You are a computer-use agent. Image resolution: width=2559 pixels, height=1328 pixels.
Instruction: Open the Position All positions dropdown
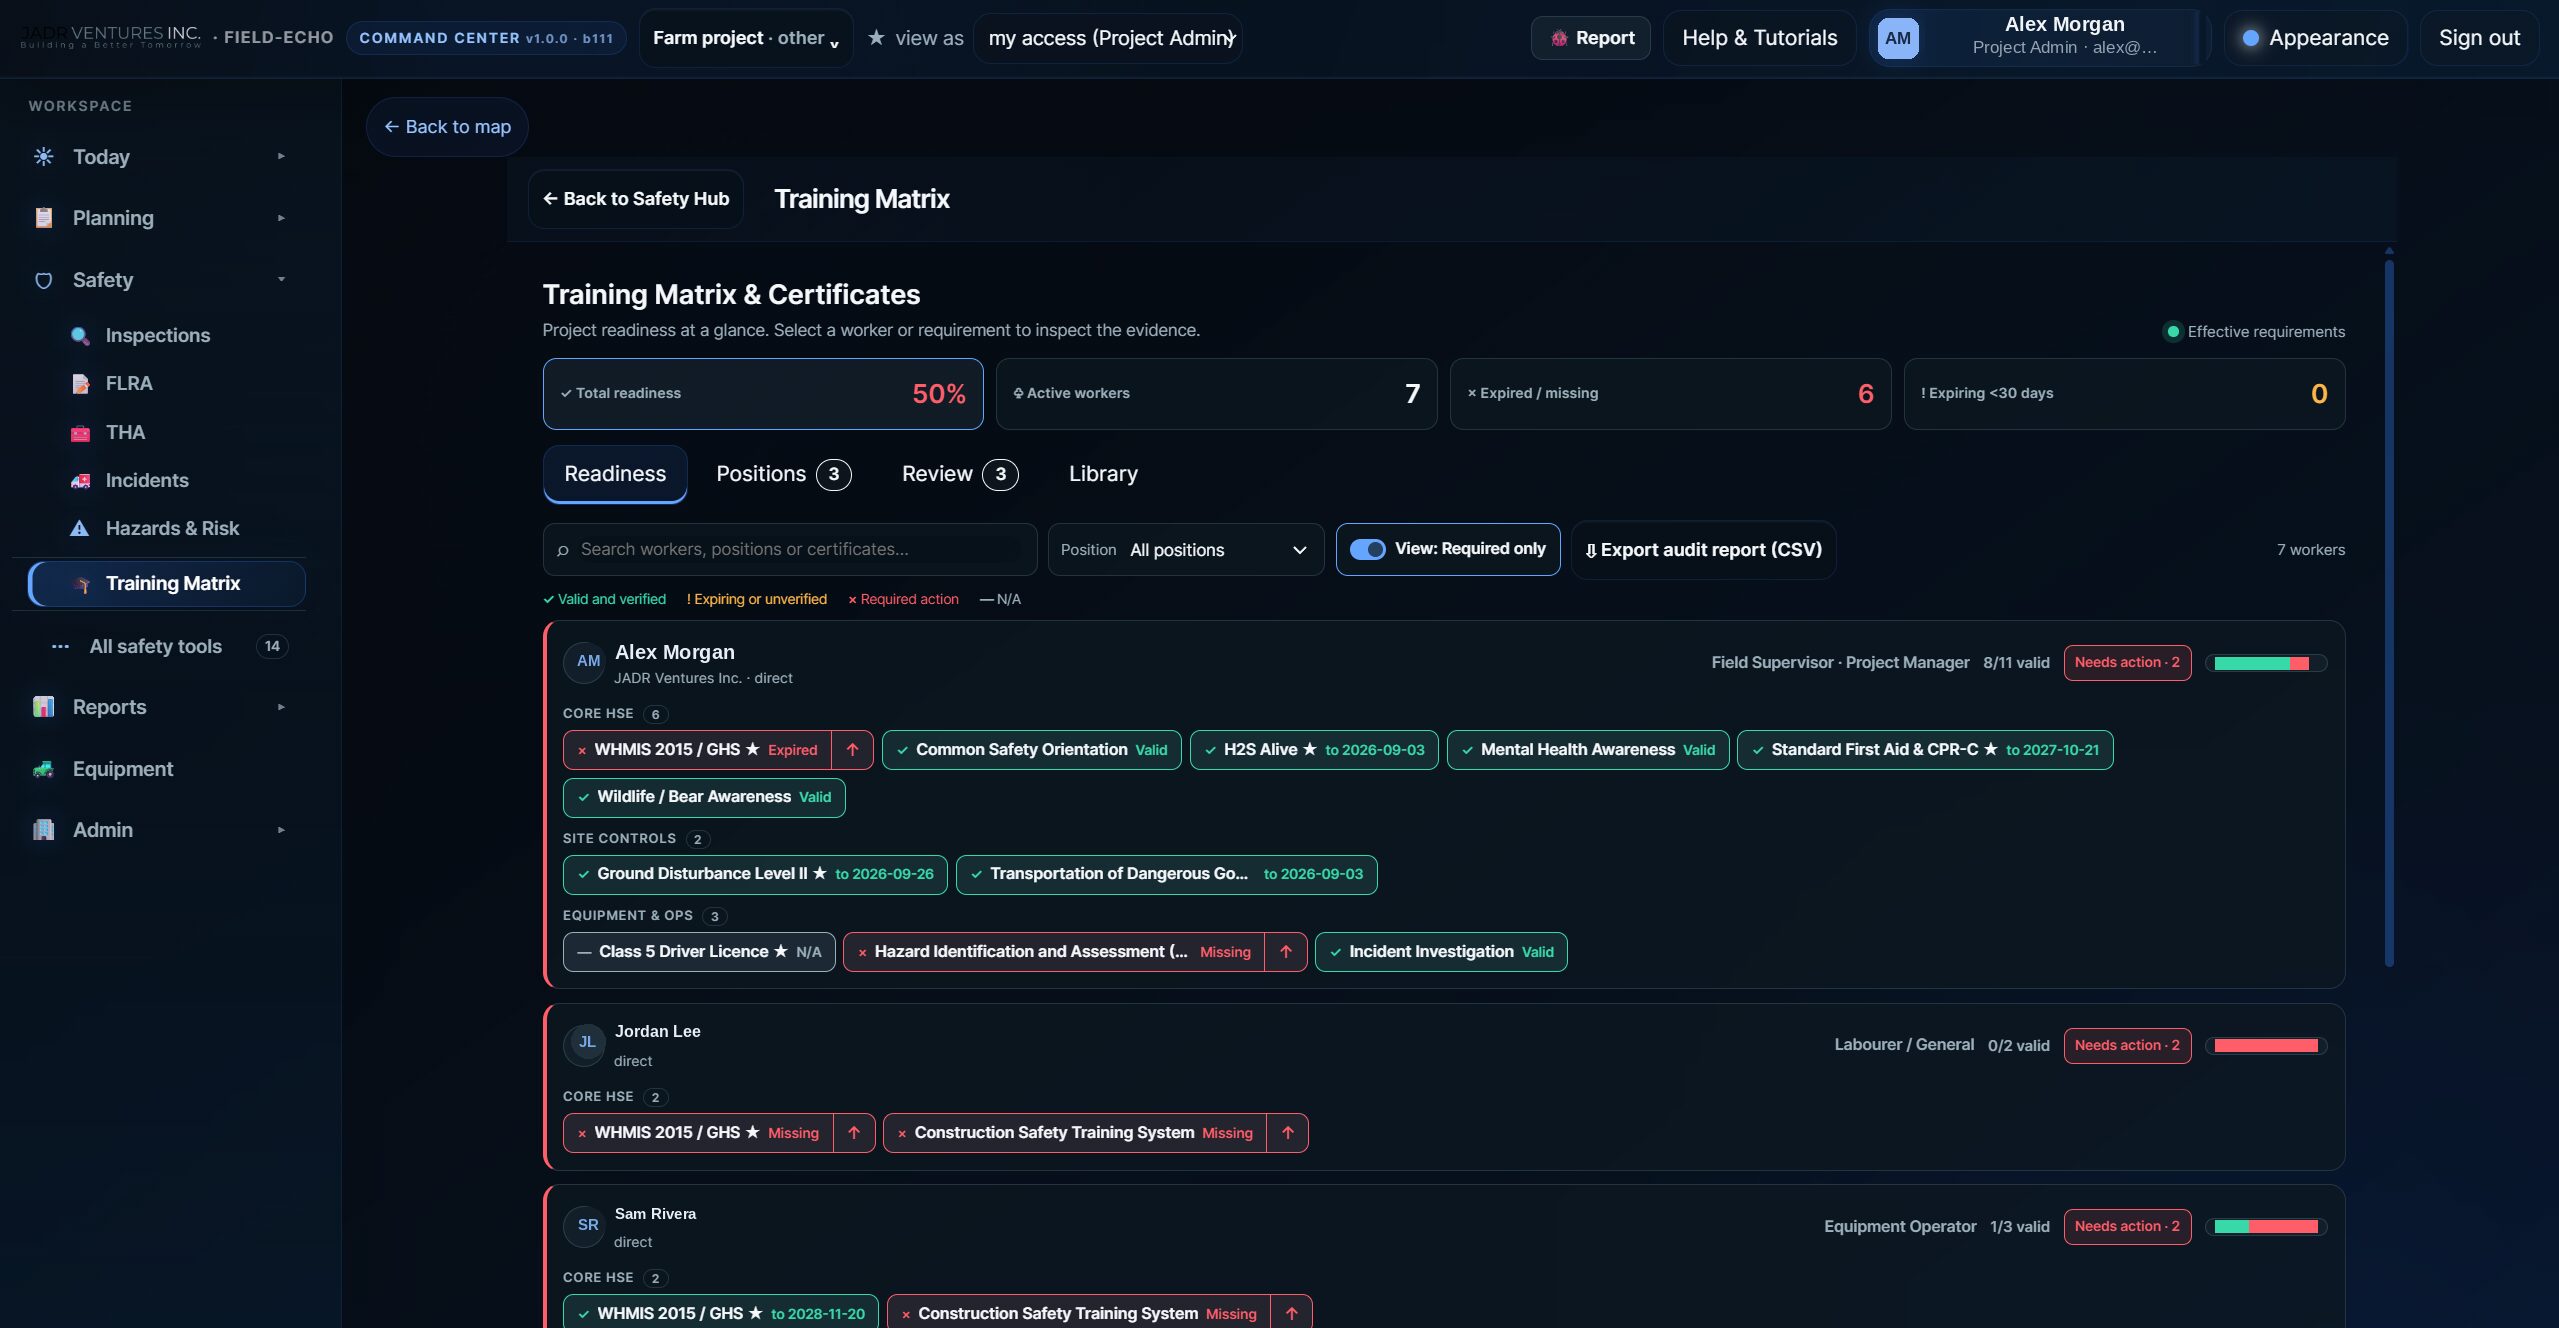coord(1186,550)
